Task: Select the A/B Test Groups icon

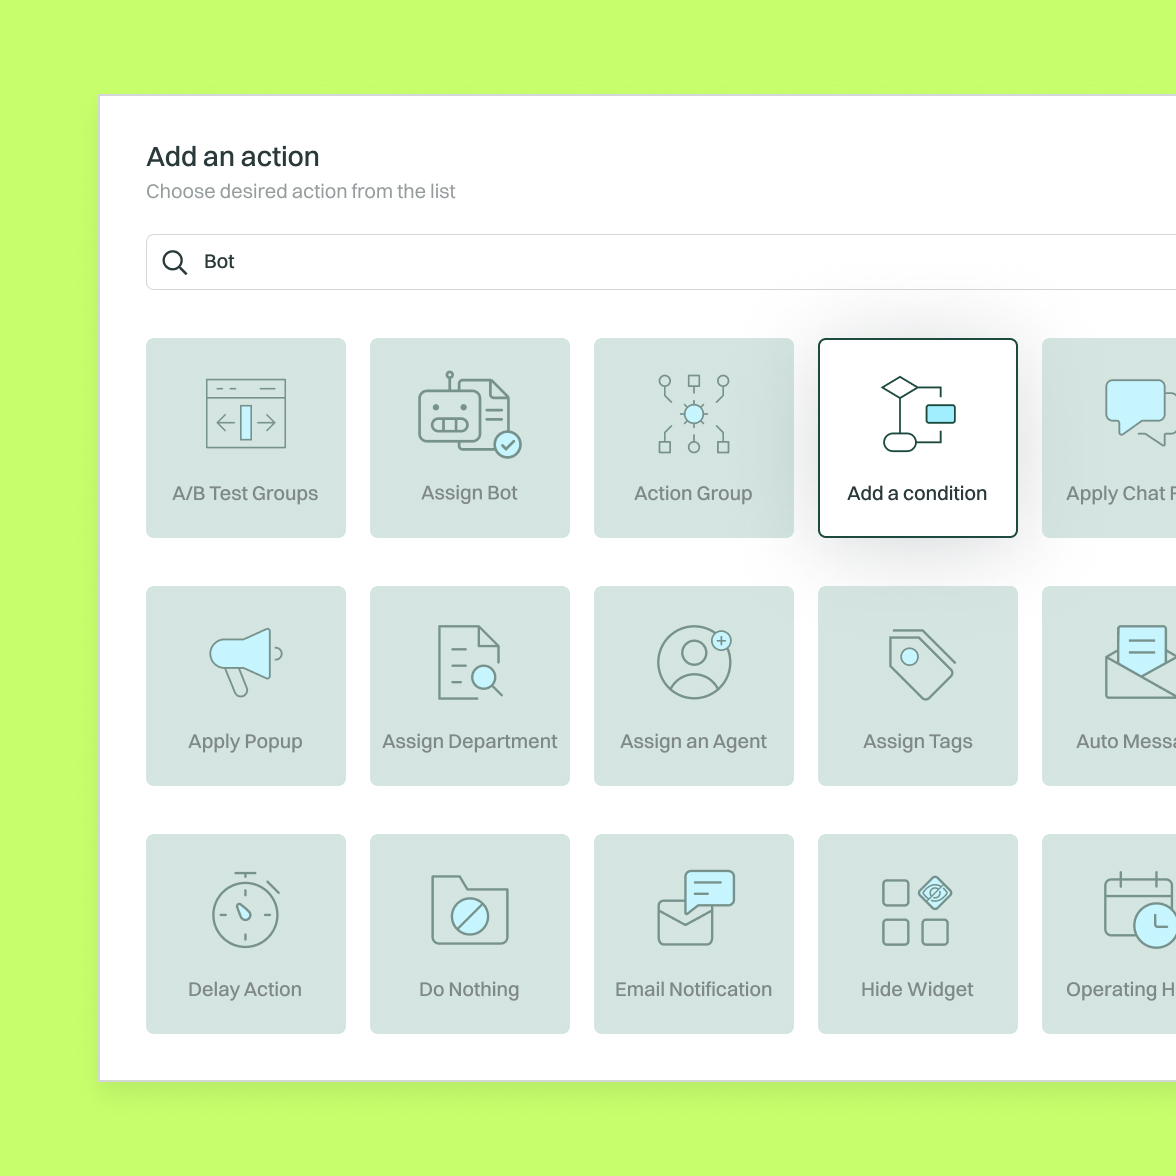Action: [246, 413]
